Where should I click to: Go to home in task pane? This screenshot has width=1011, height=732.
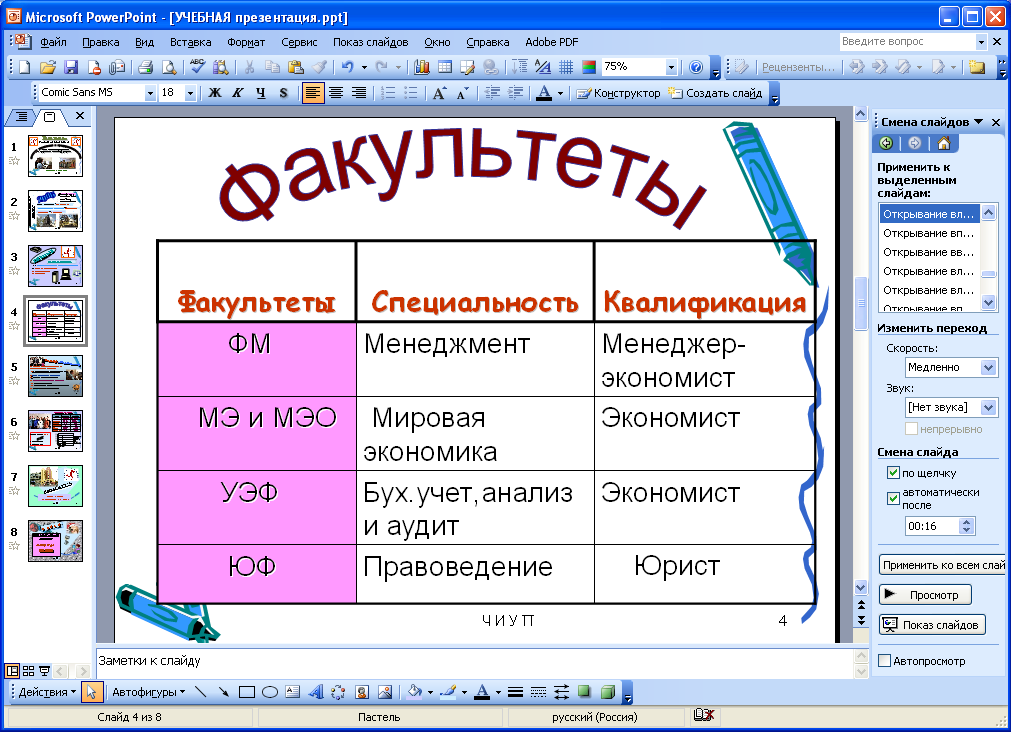tap(943, 143)
